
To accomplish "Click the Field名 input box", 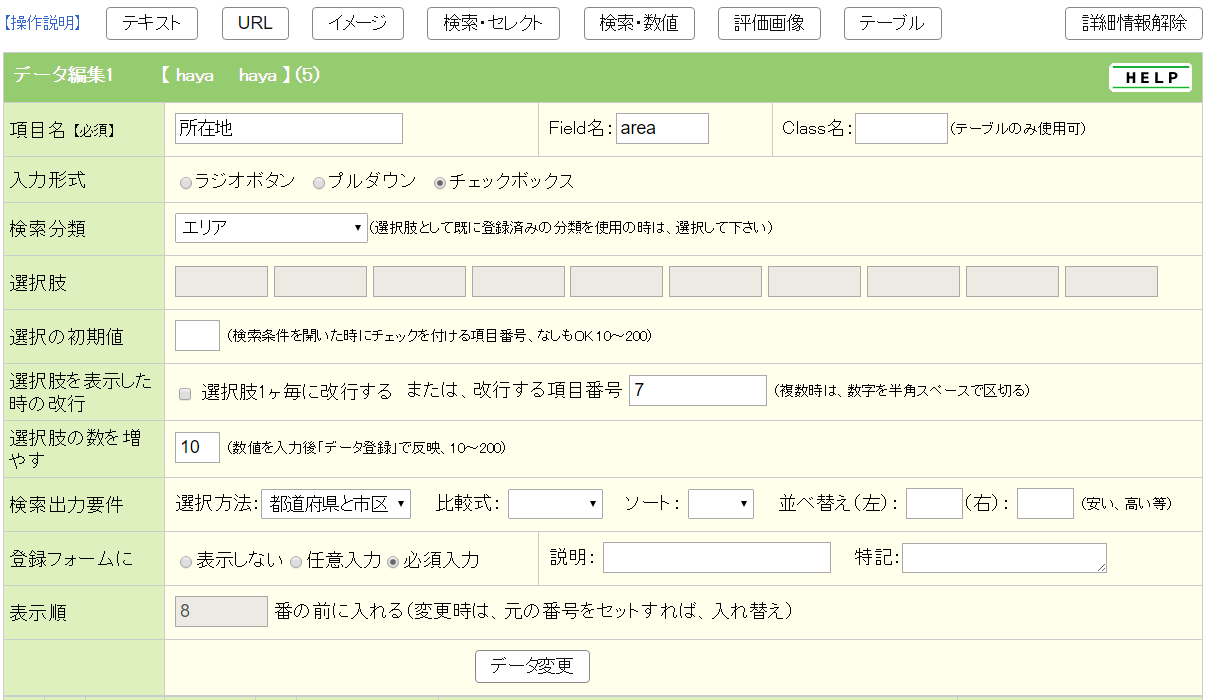I will click(x=661, y=128).
